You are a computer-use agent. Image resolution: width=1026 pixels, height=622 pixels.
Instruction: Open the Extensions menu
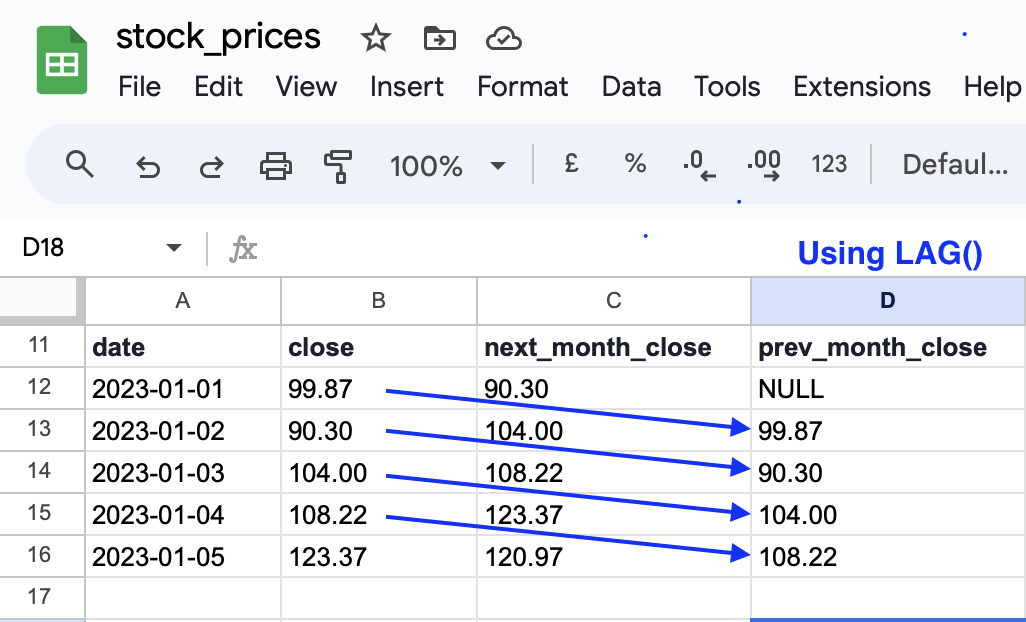click(861, 87)
